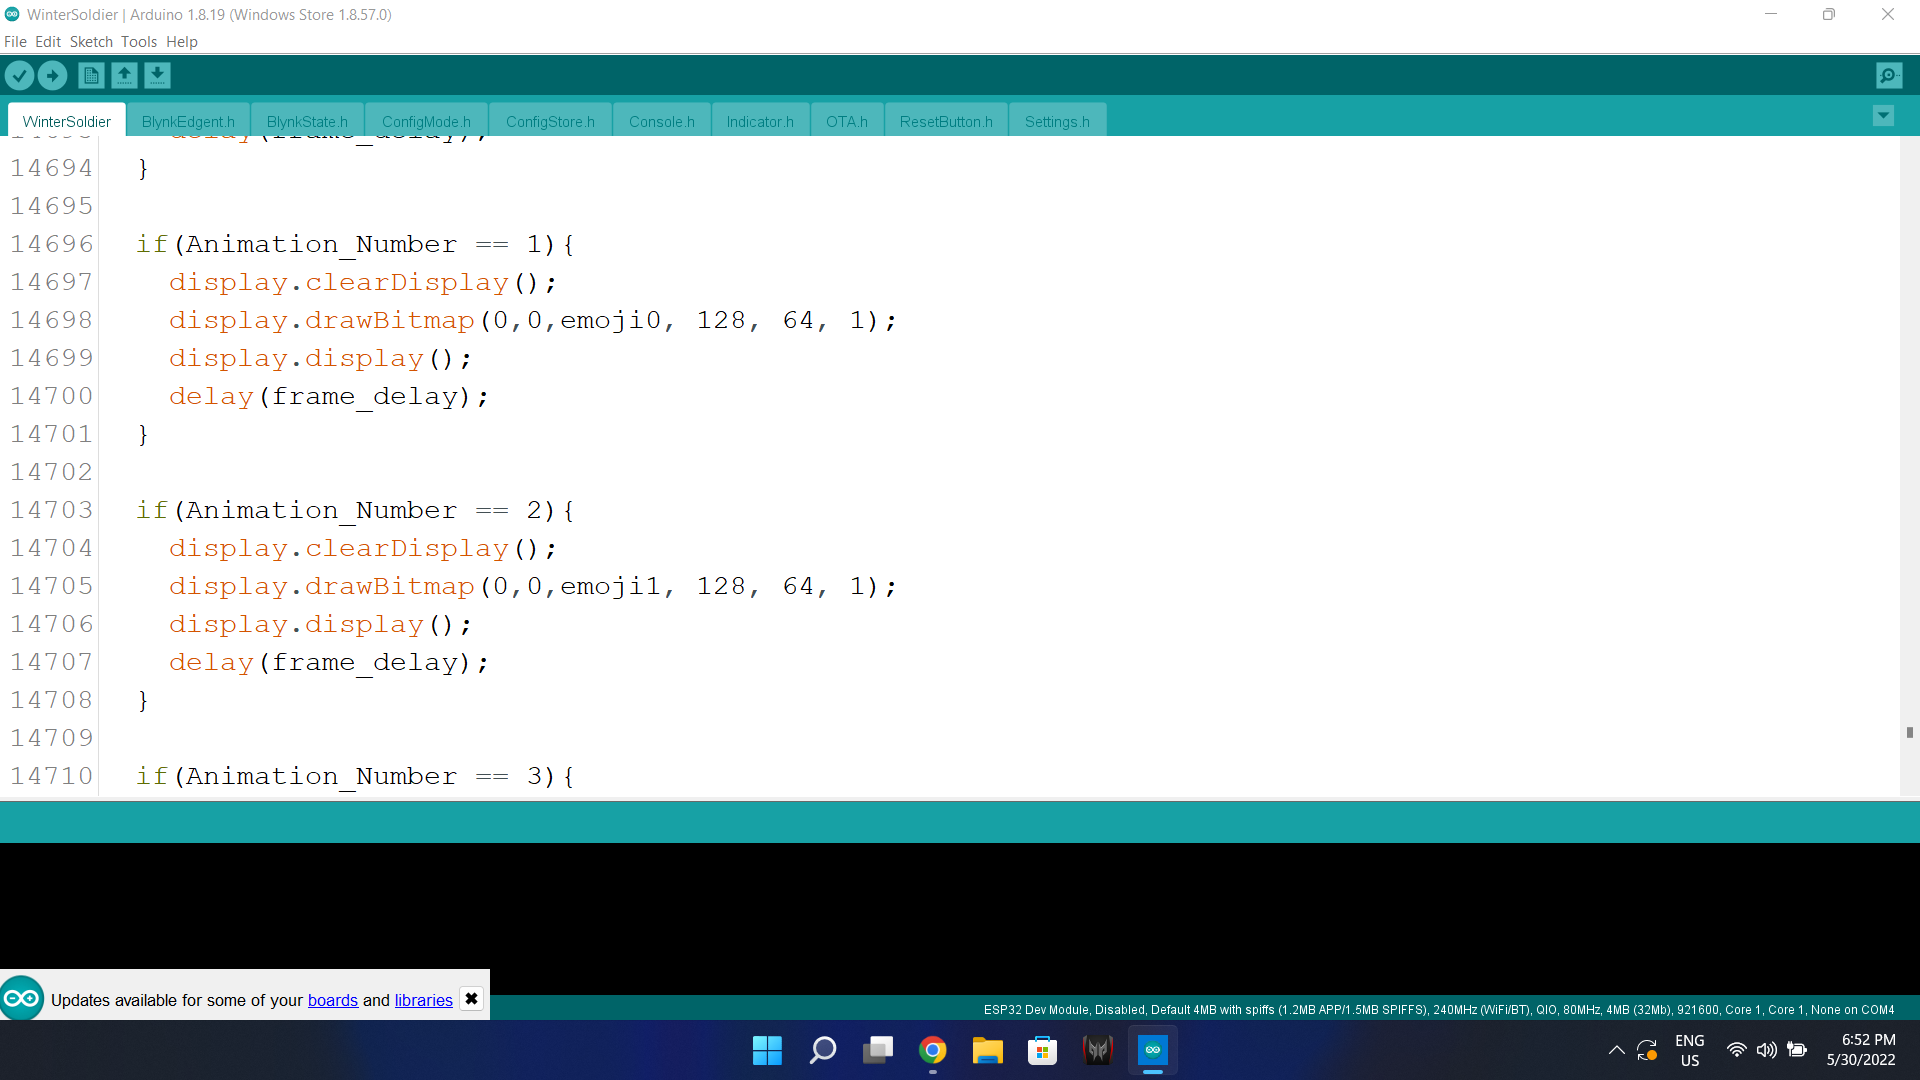Open the New Sketch icon

point(90,75)
